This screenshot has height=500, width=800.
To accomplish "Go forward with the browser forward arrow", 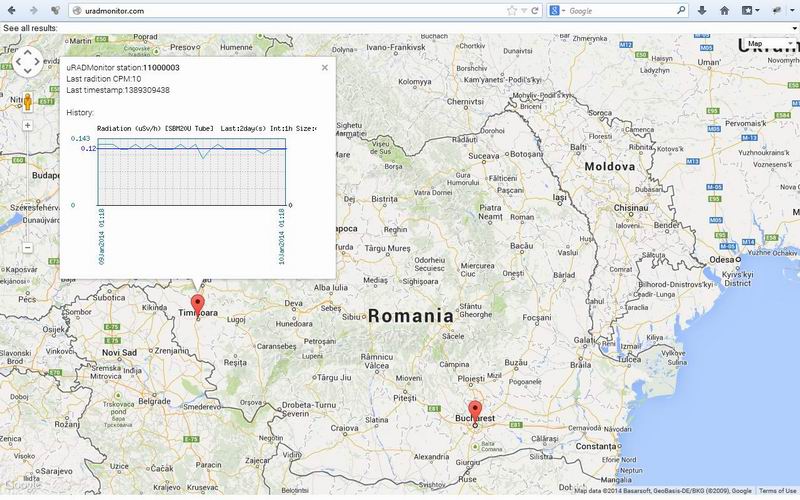I will (33, 10).
